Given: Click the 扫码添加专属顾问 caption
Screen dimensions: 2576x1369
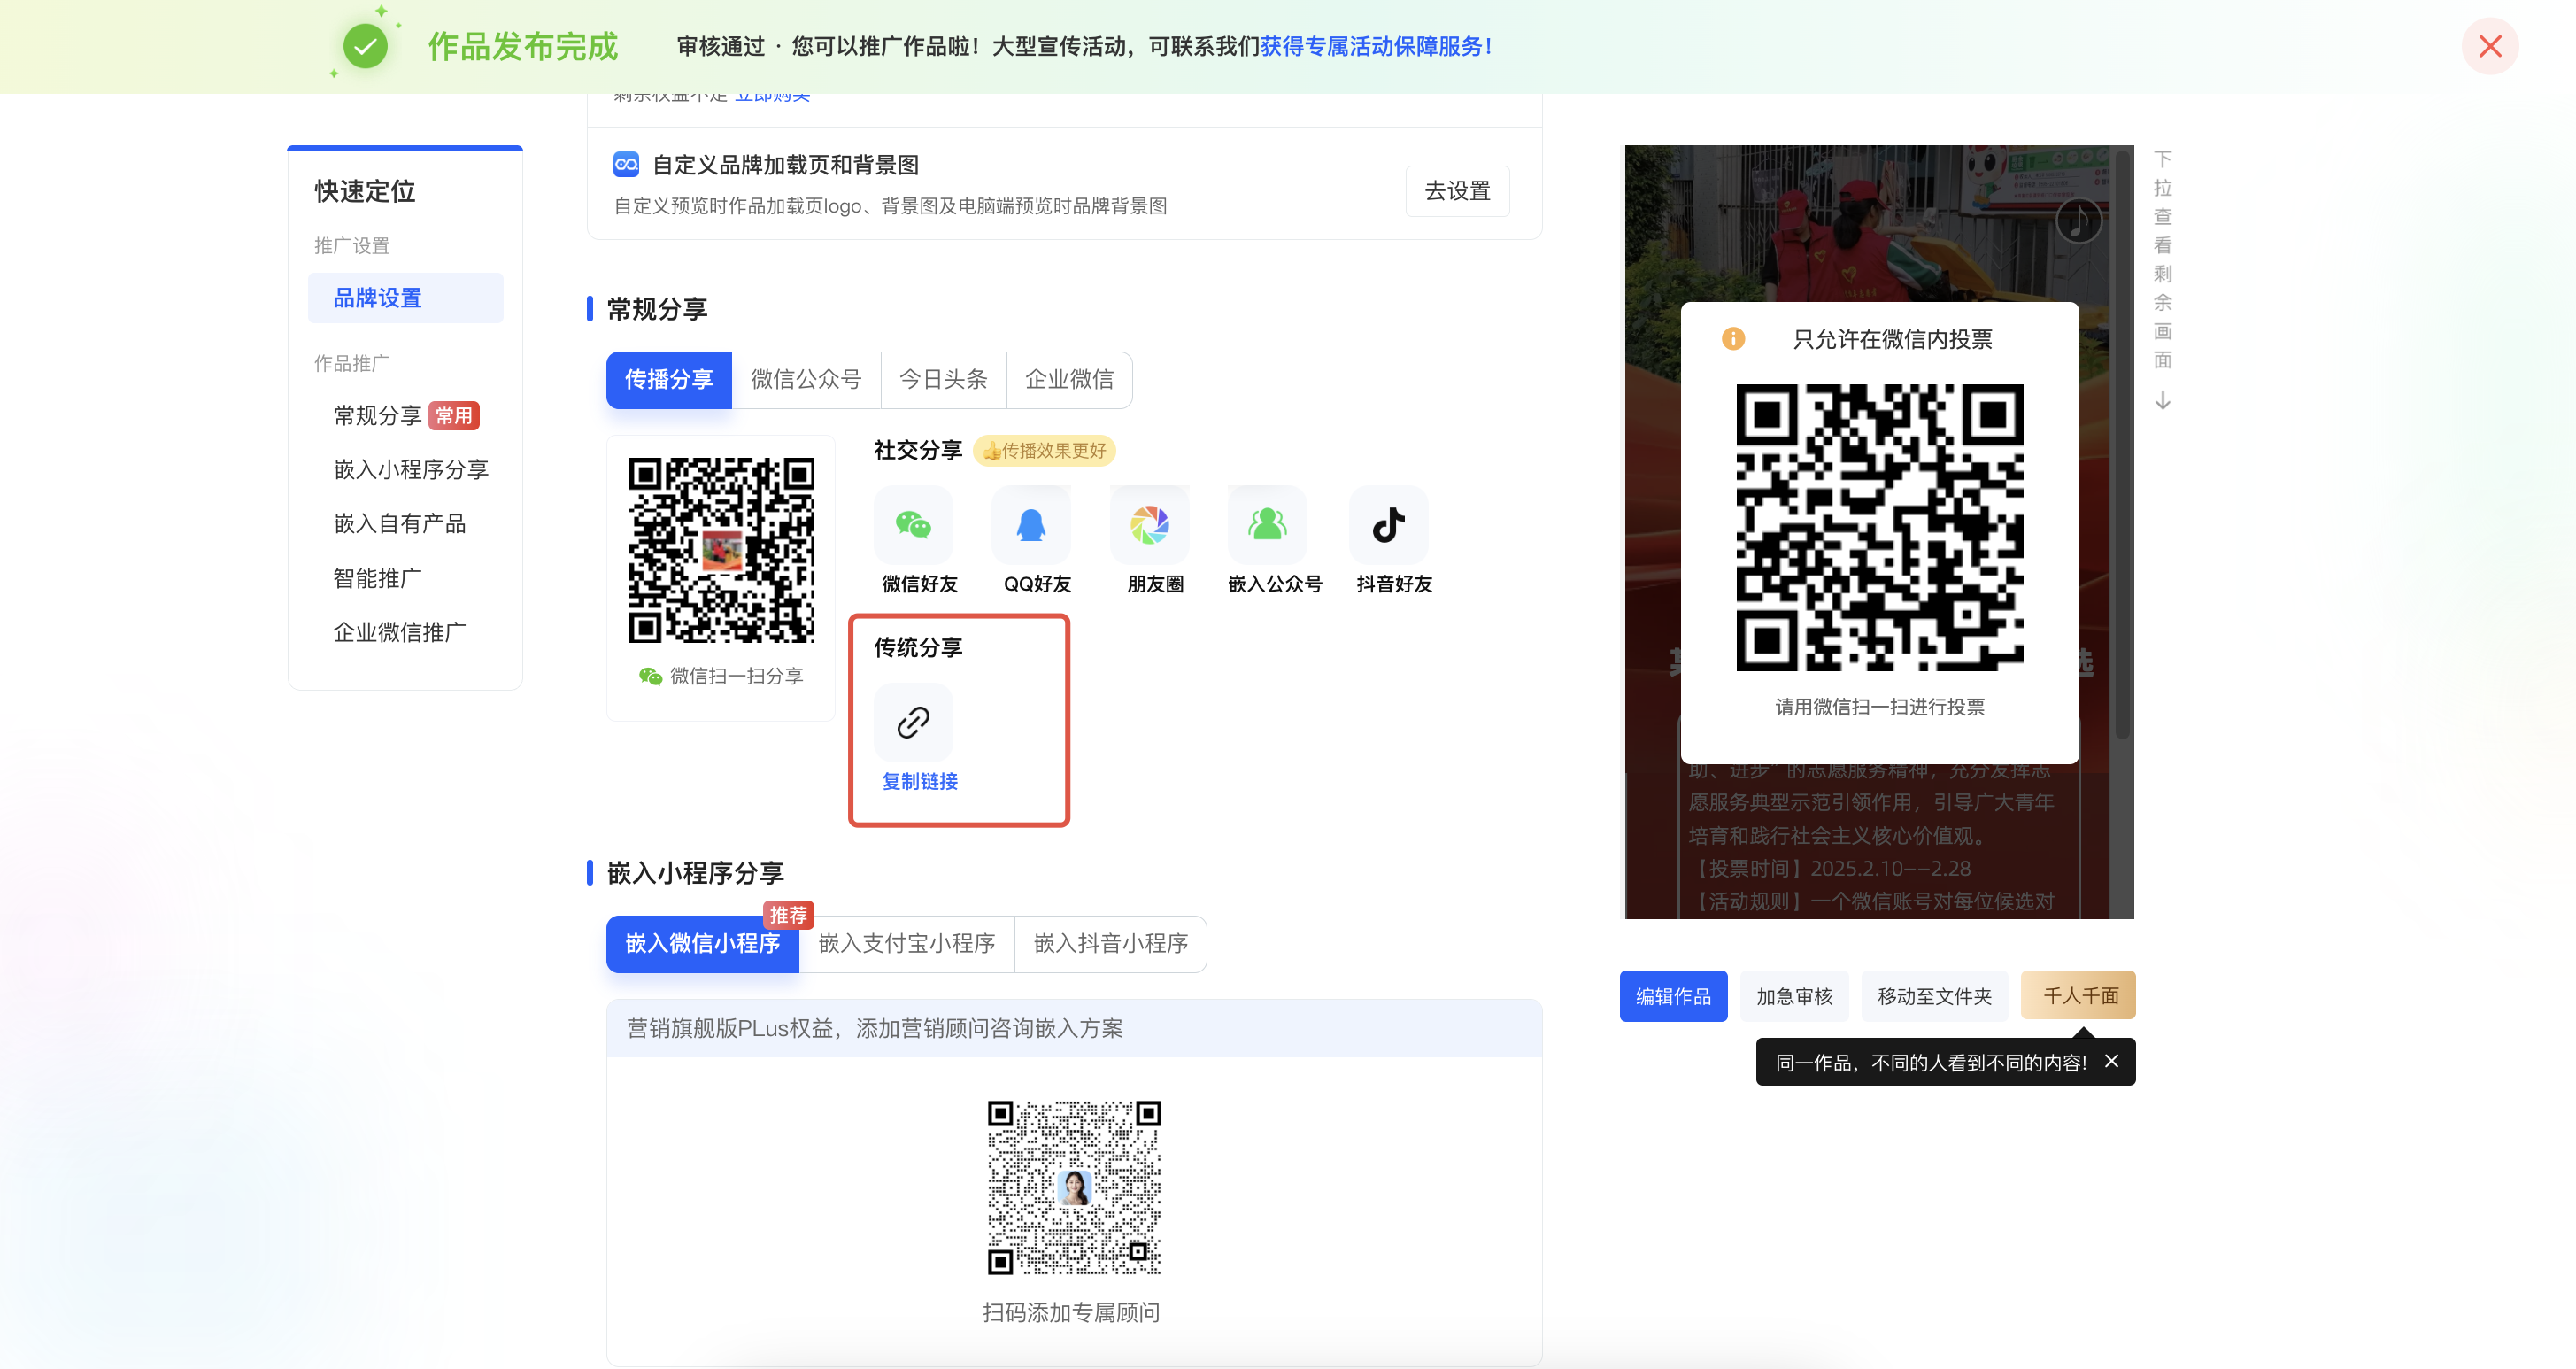Looking at the screenshot, I should point(1071,1312).
